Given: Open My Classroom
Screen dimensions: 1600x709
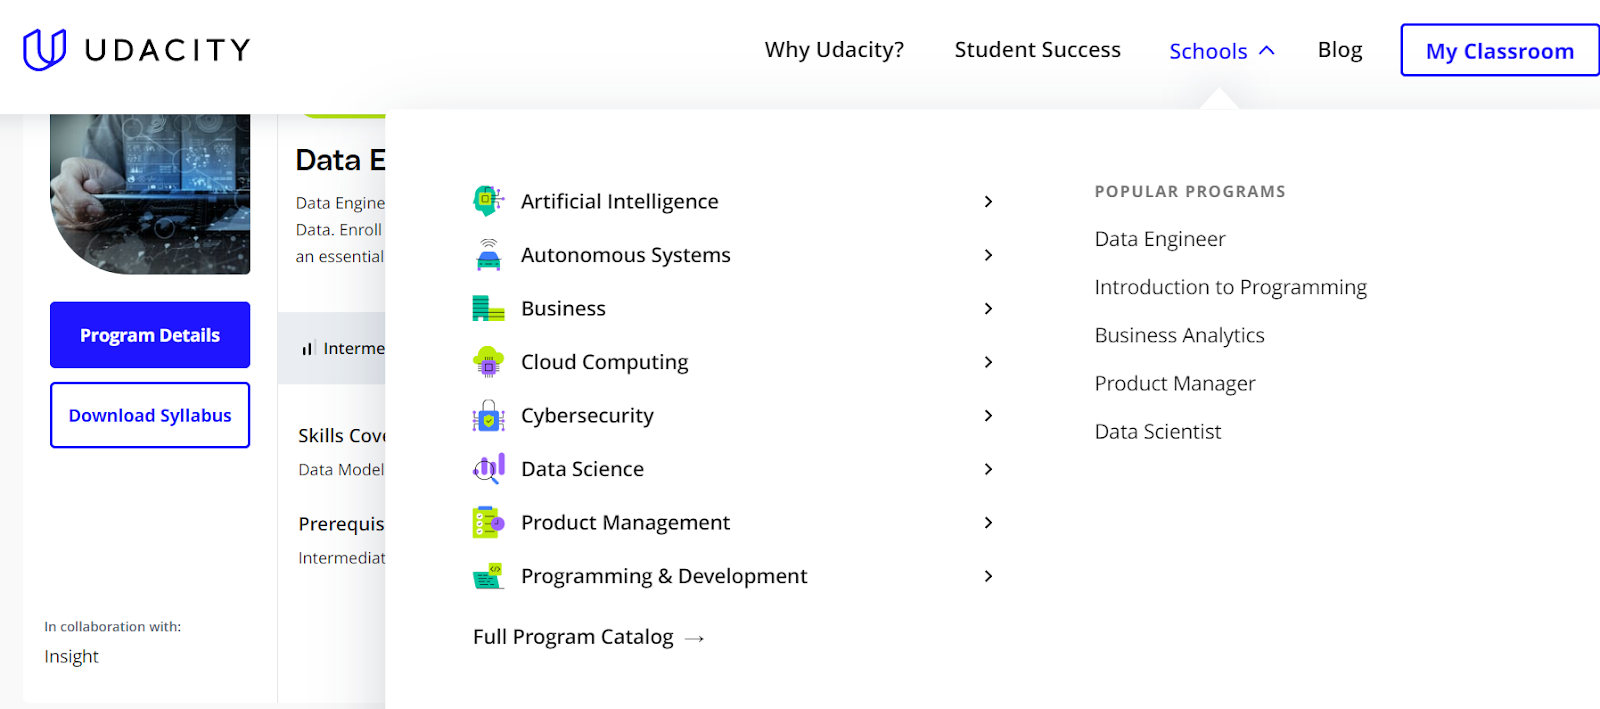Looking at the screenshot, I should [1499, 51].
